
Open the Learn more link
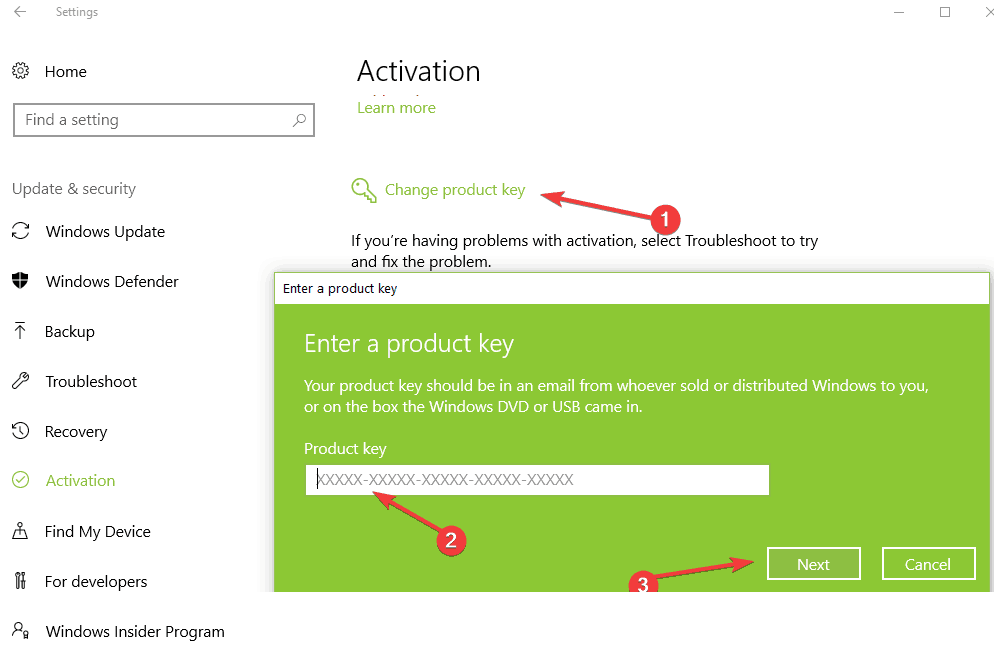(x=396, y=107)
